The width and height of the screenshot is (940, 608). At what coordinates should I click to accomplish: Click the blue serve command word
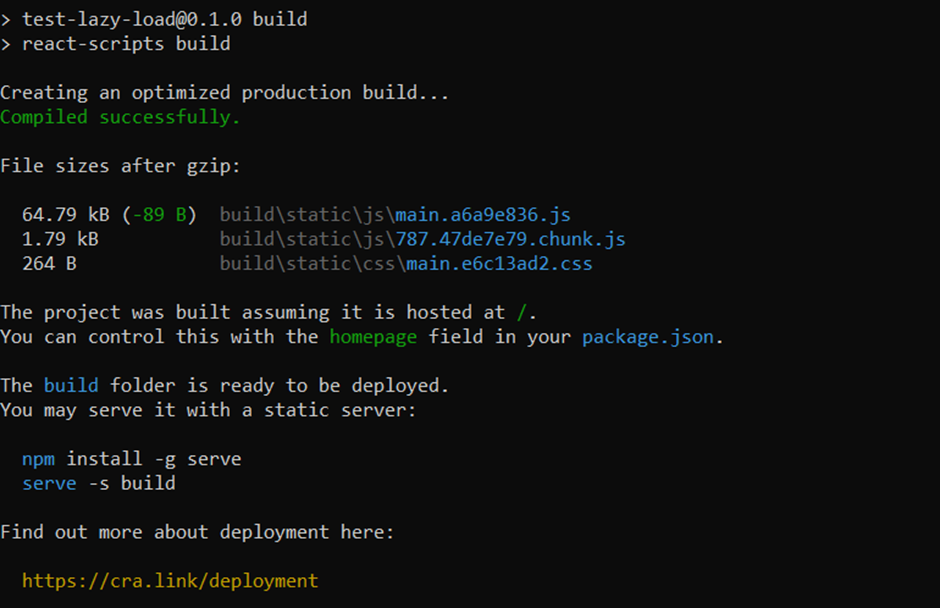pos(49,483)
